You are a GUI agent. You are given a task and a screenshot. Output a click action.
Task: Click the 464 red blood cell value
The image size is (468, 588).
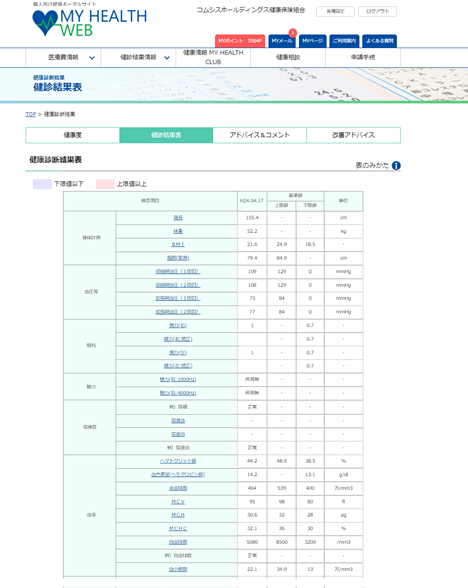point(252,488)
